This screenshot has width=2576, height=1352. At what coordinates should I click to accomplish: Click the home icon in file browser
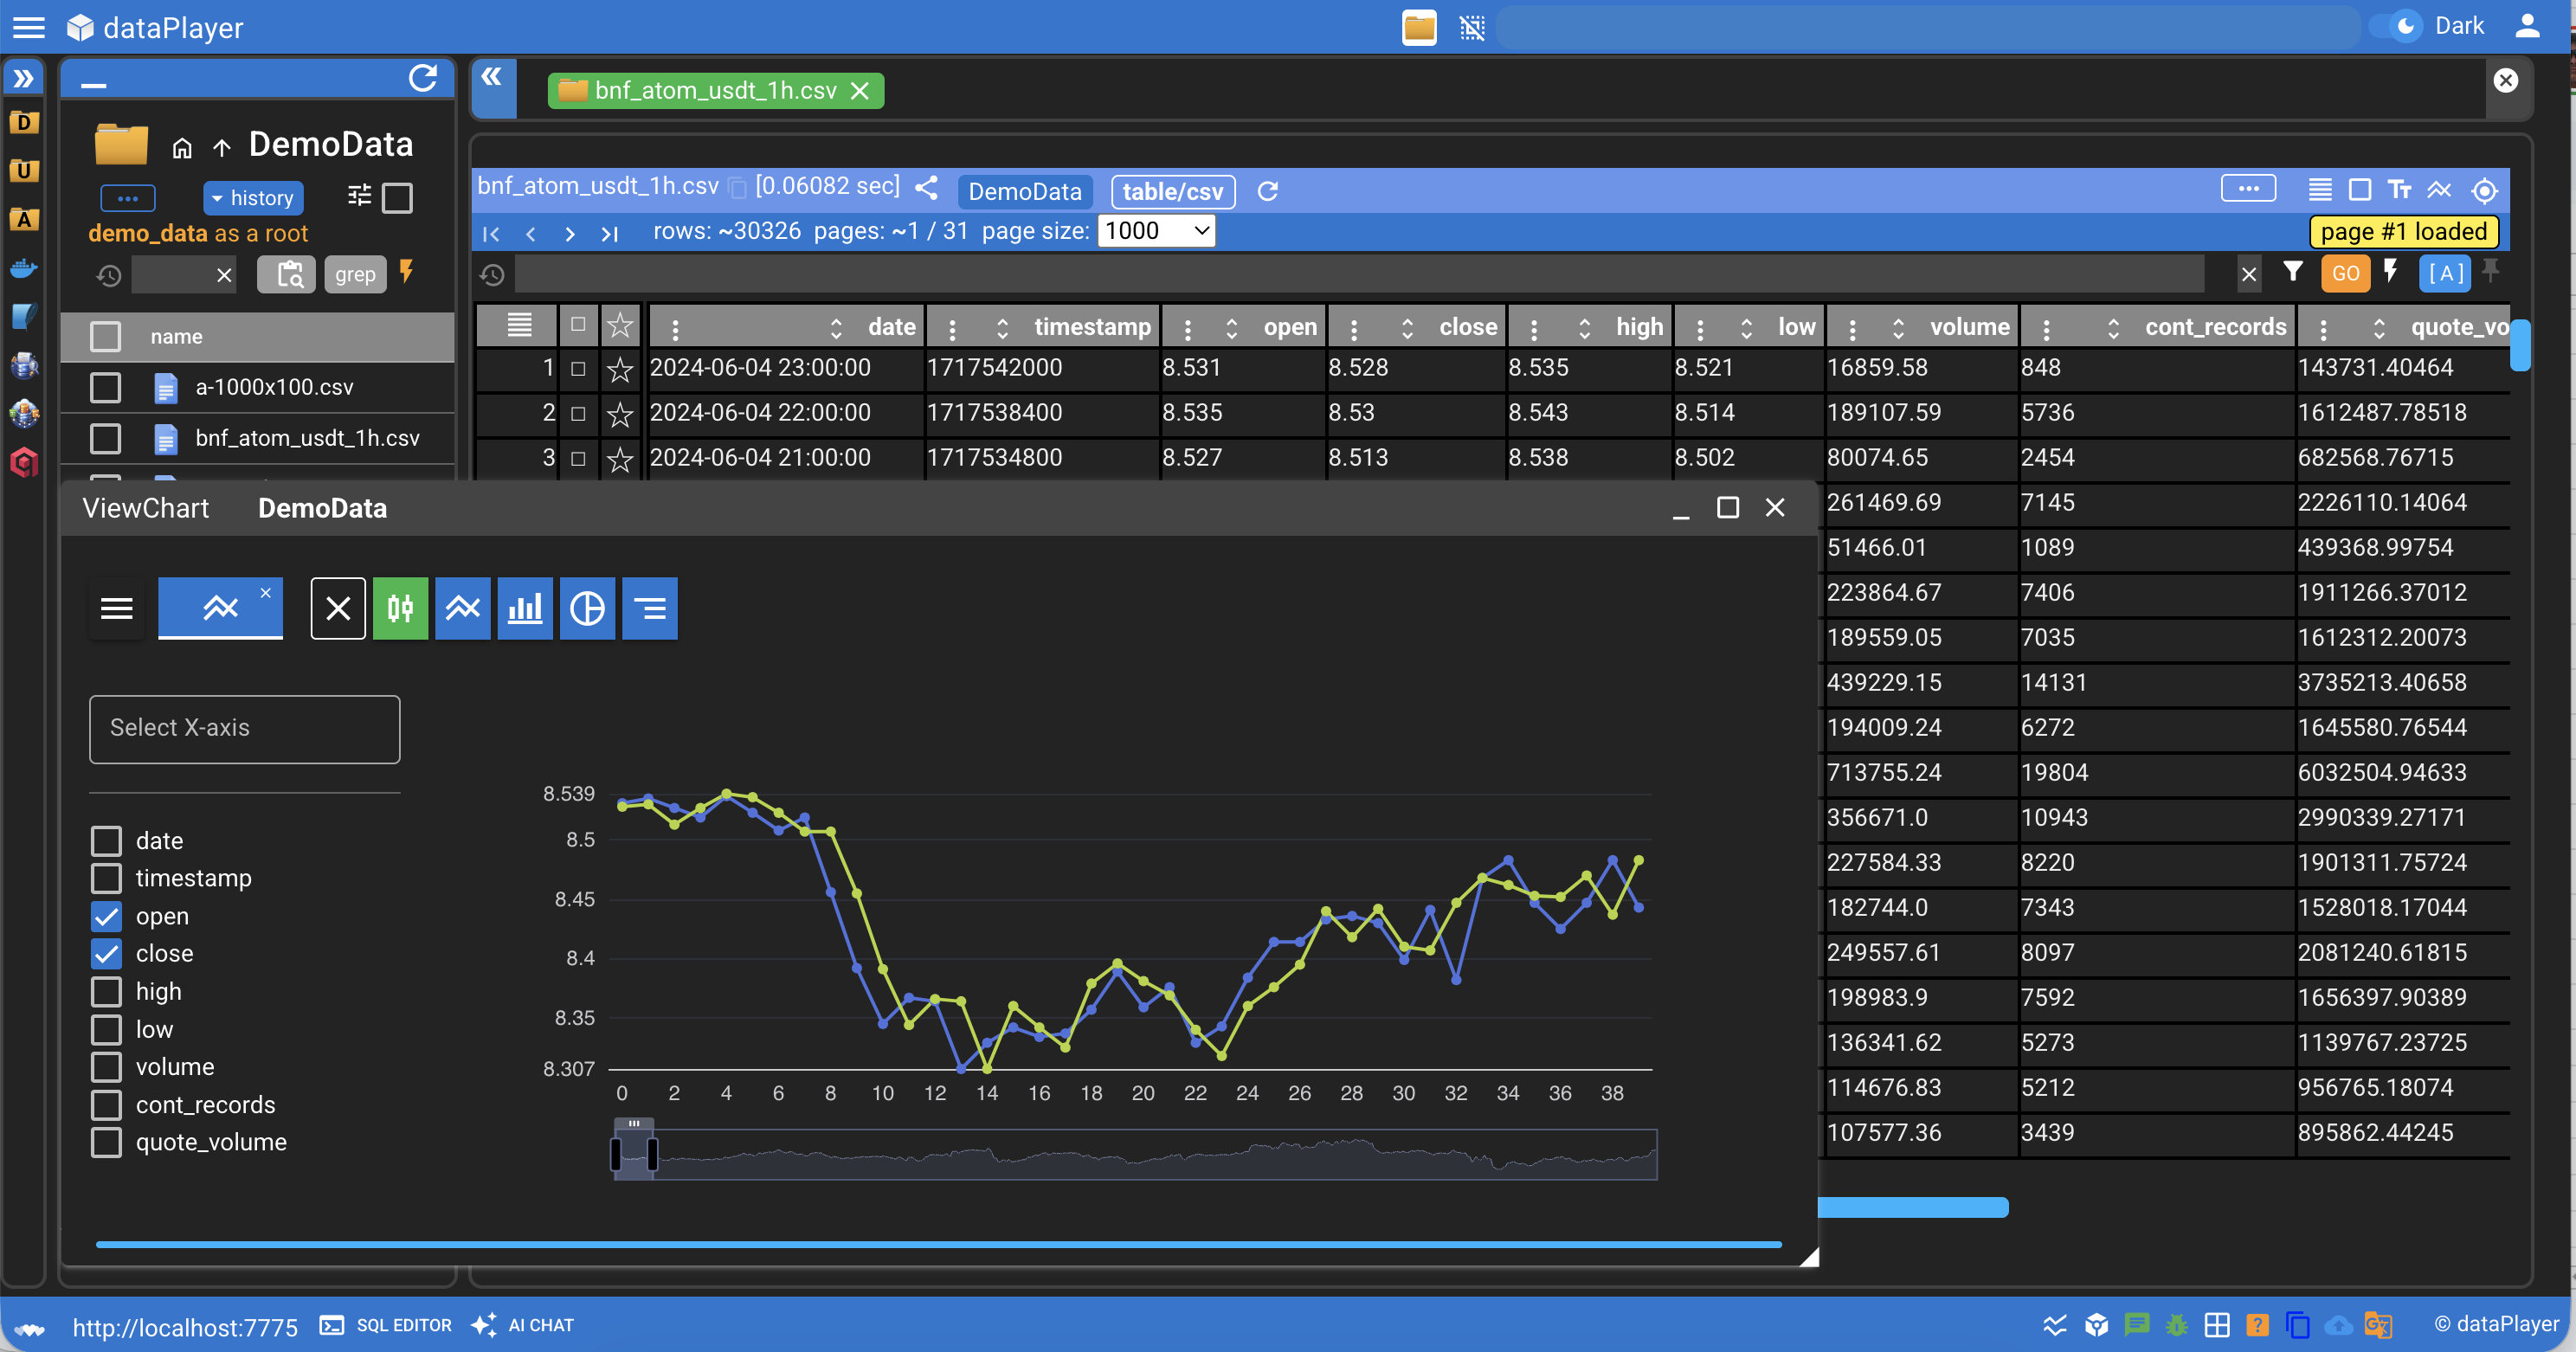(x=182, y=148)
